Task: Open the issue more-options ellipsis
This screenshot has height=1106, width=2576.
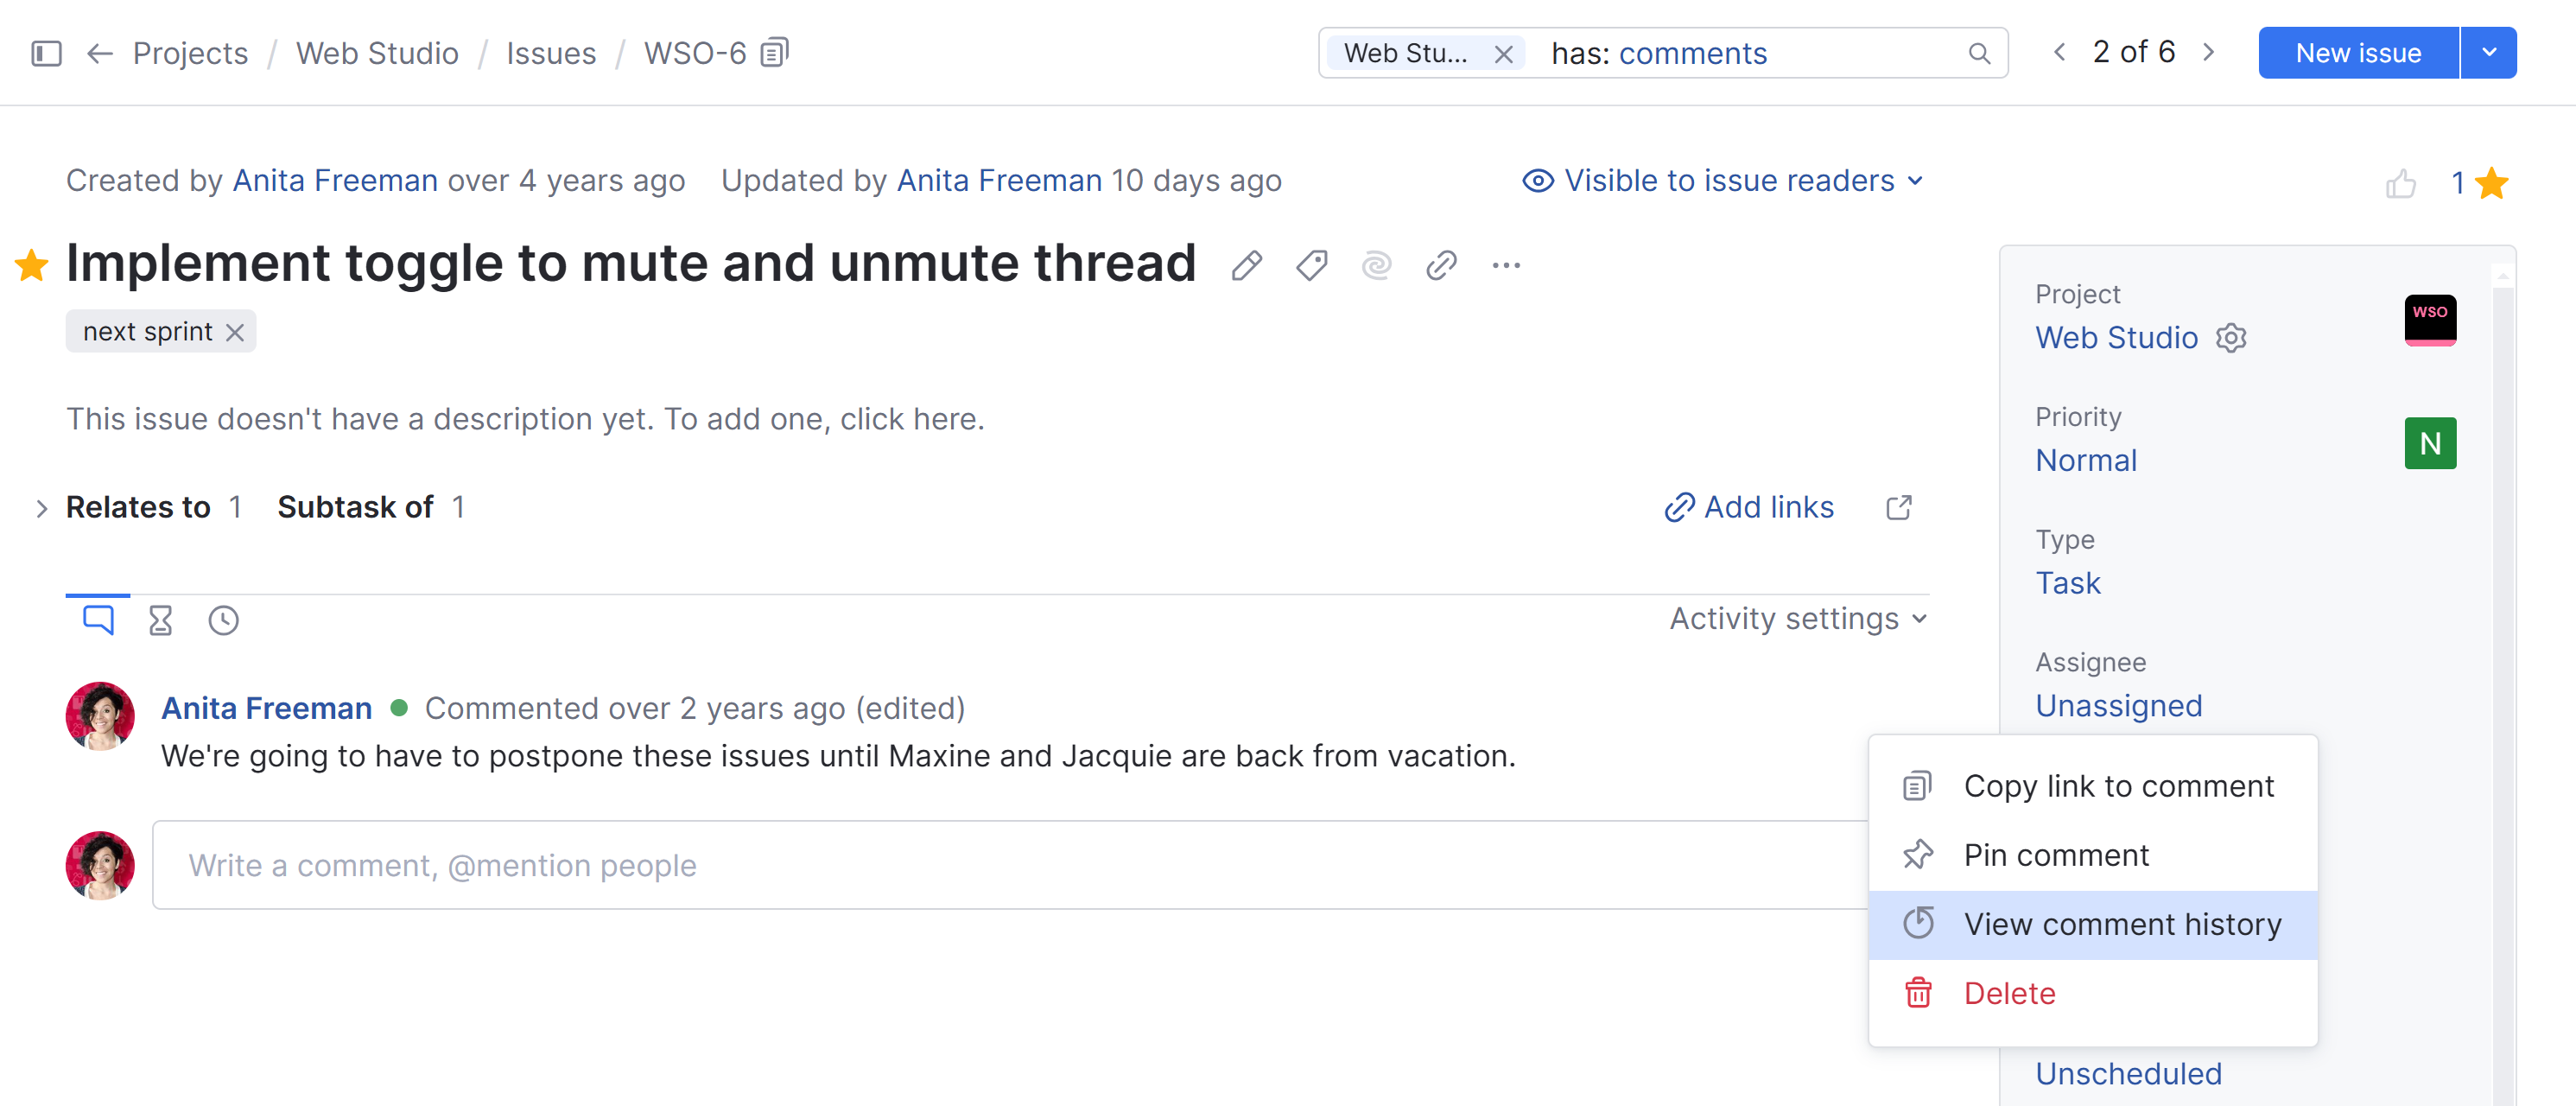Action: (x=1506, y=266)
